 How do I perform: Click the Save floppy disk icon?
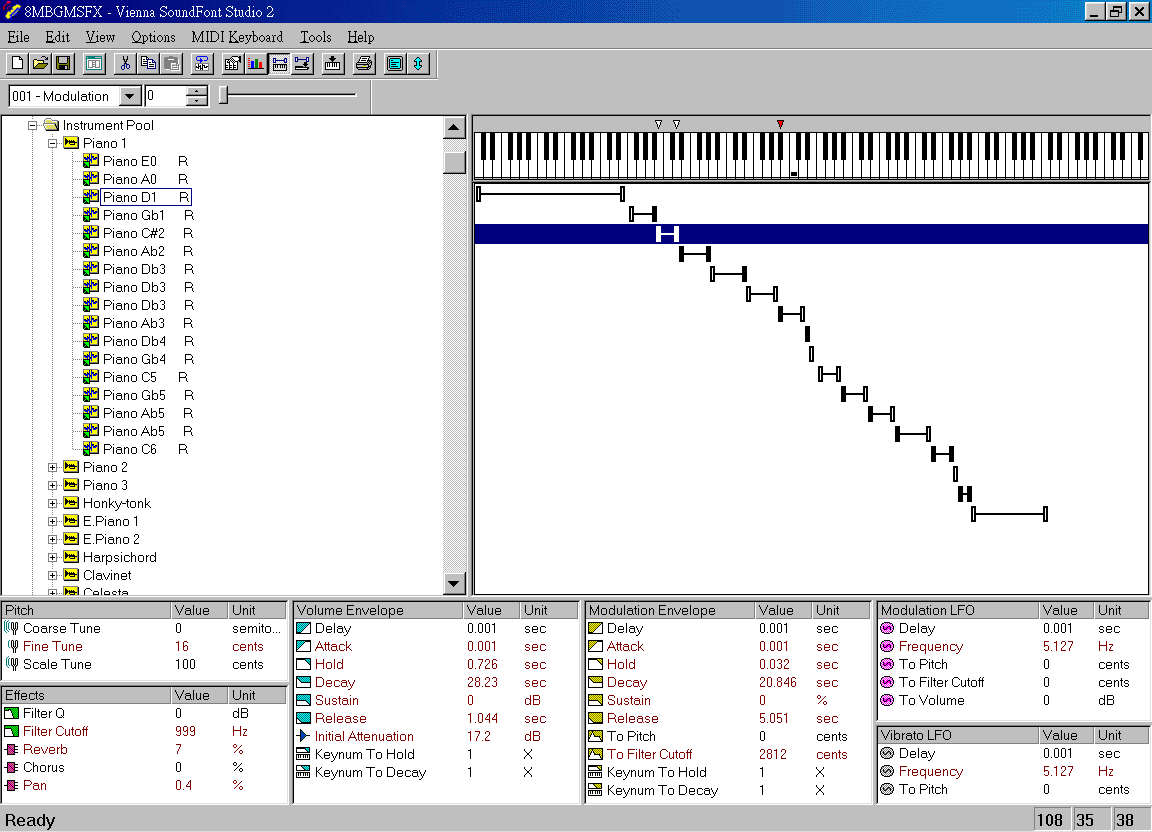pyautogui.click(x=63, y=64)
